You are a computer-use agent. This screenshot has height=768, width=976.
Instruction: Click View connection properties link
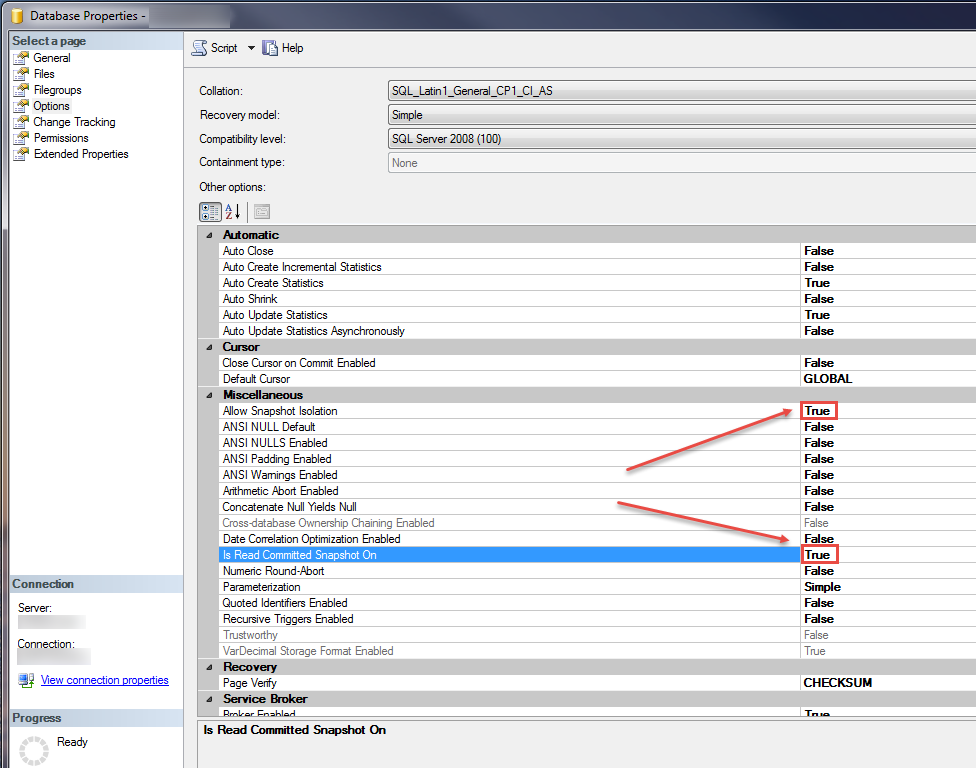click(x=104, y=680)
